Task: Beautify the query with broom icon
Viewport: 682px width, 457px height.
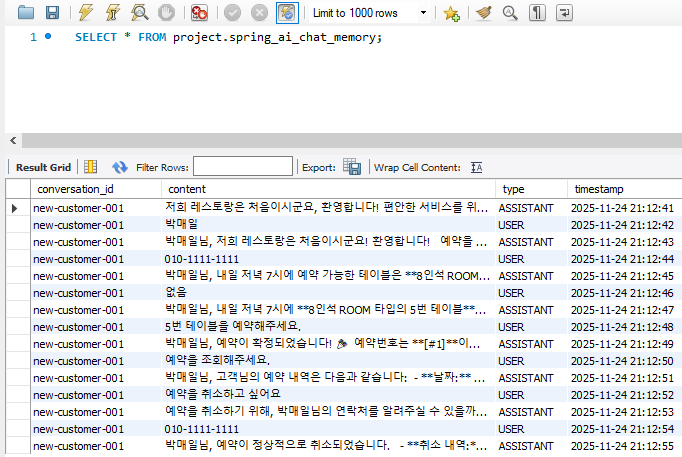Action: (484, 13)
